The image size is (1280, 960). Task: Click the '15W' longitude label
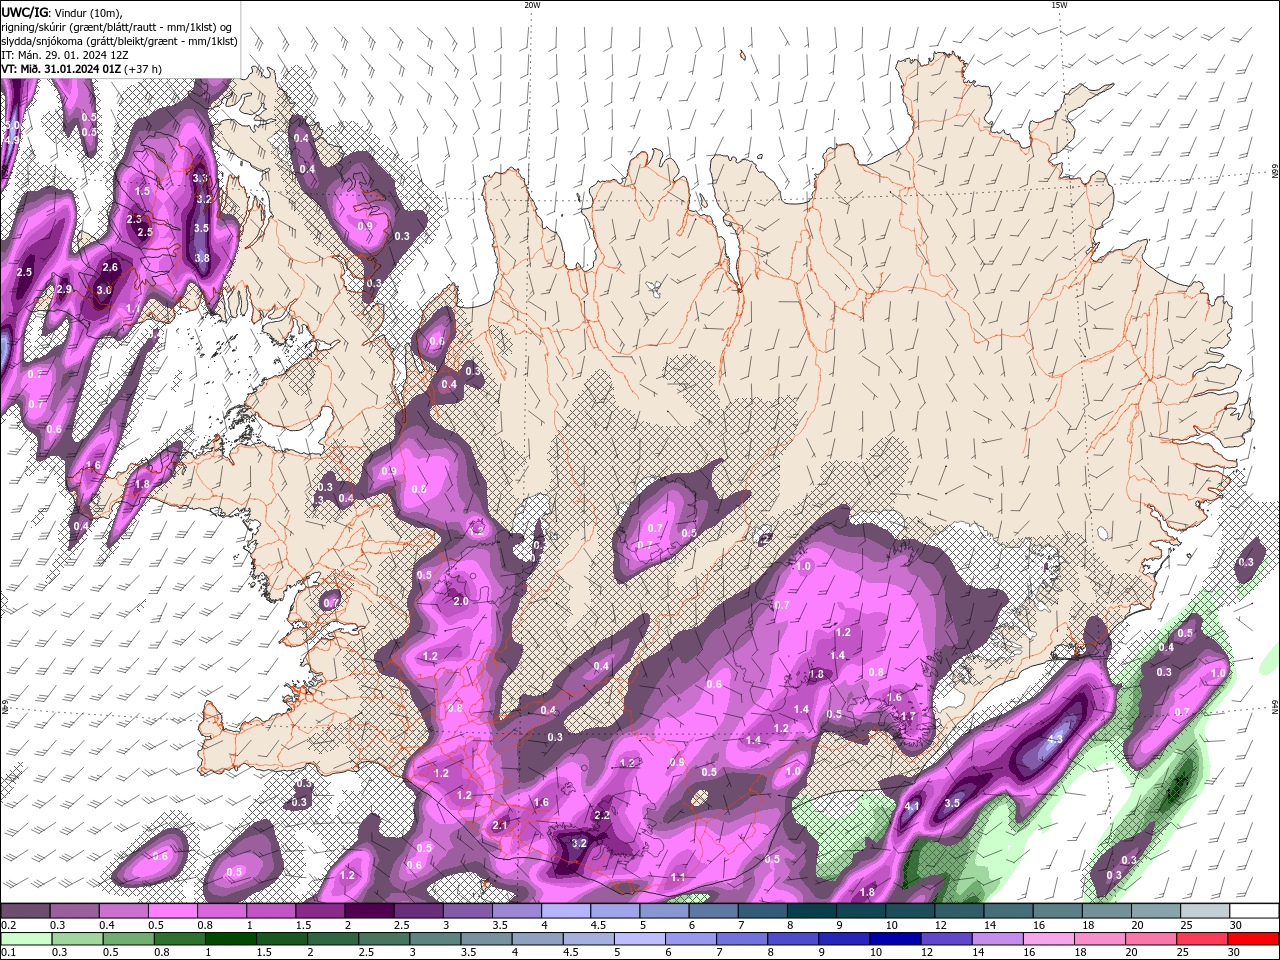pos(1059,5)
